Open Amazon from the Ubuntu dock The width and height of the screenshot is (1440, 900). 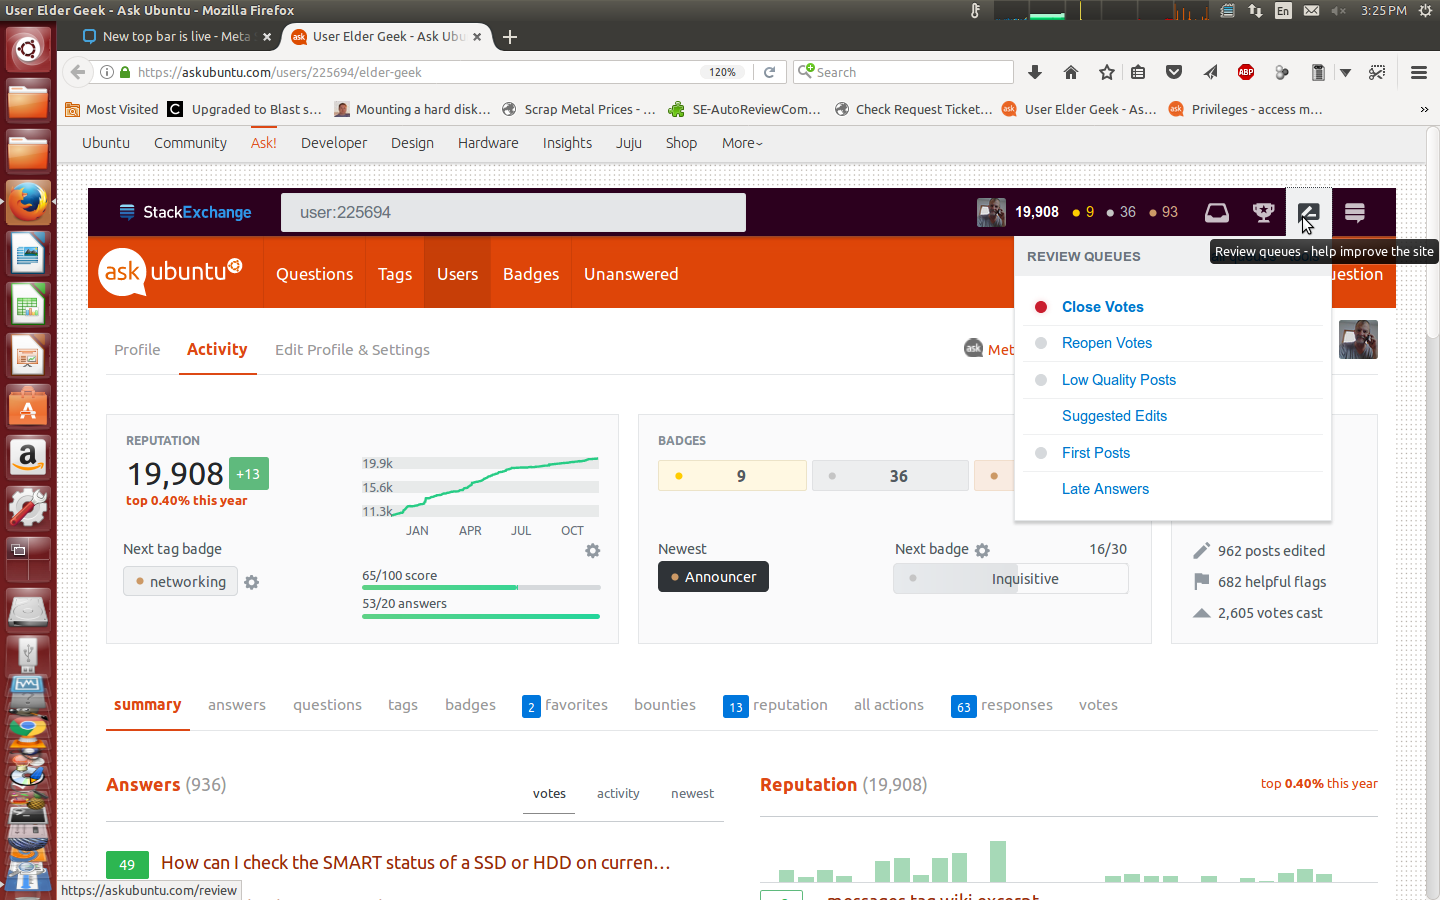(x=28, y=458)
